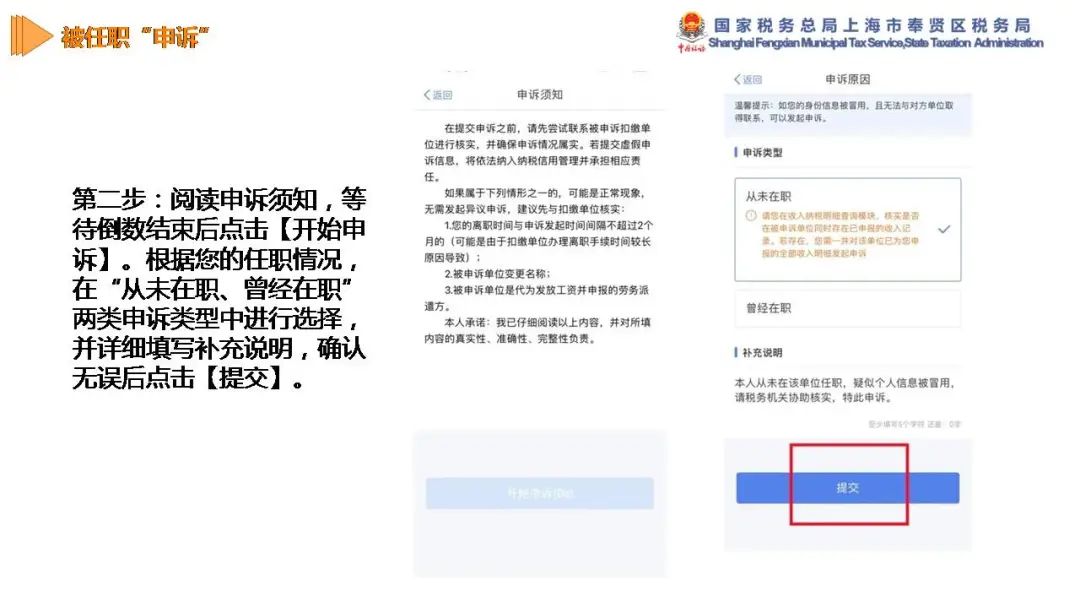Click the 补充说明 text input area
The width and height of the screenshot is (1080, 608).
pyautogui.click(x=847, y=390)
